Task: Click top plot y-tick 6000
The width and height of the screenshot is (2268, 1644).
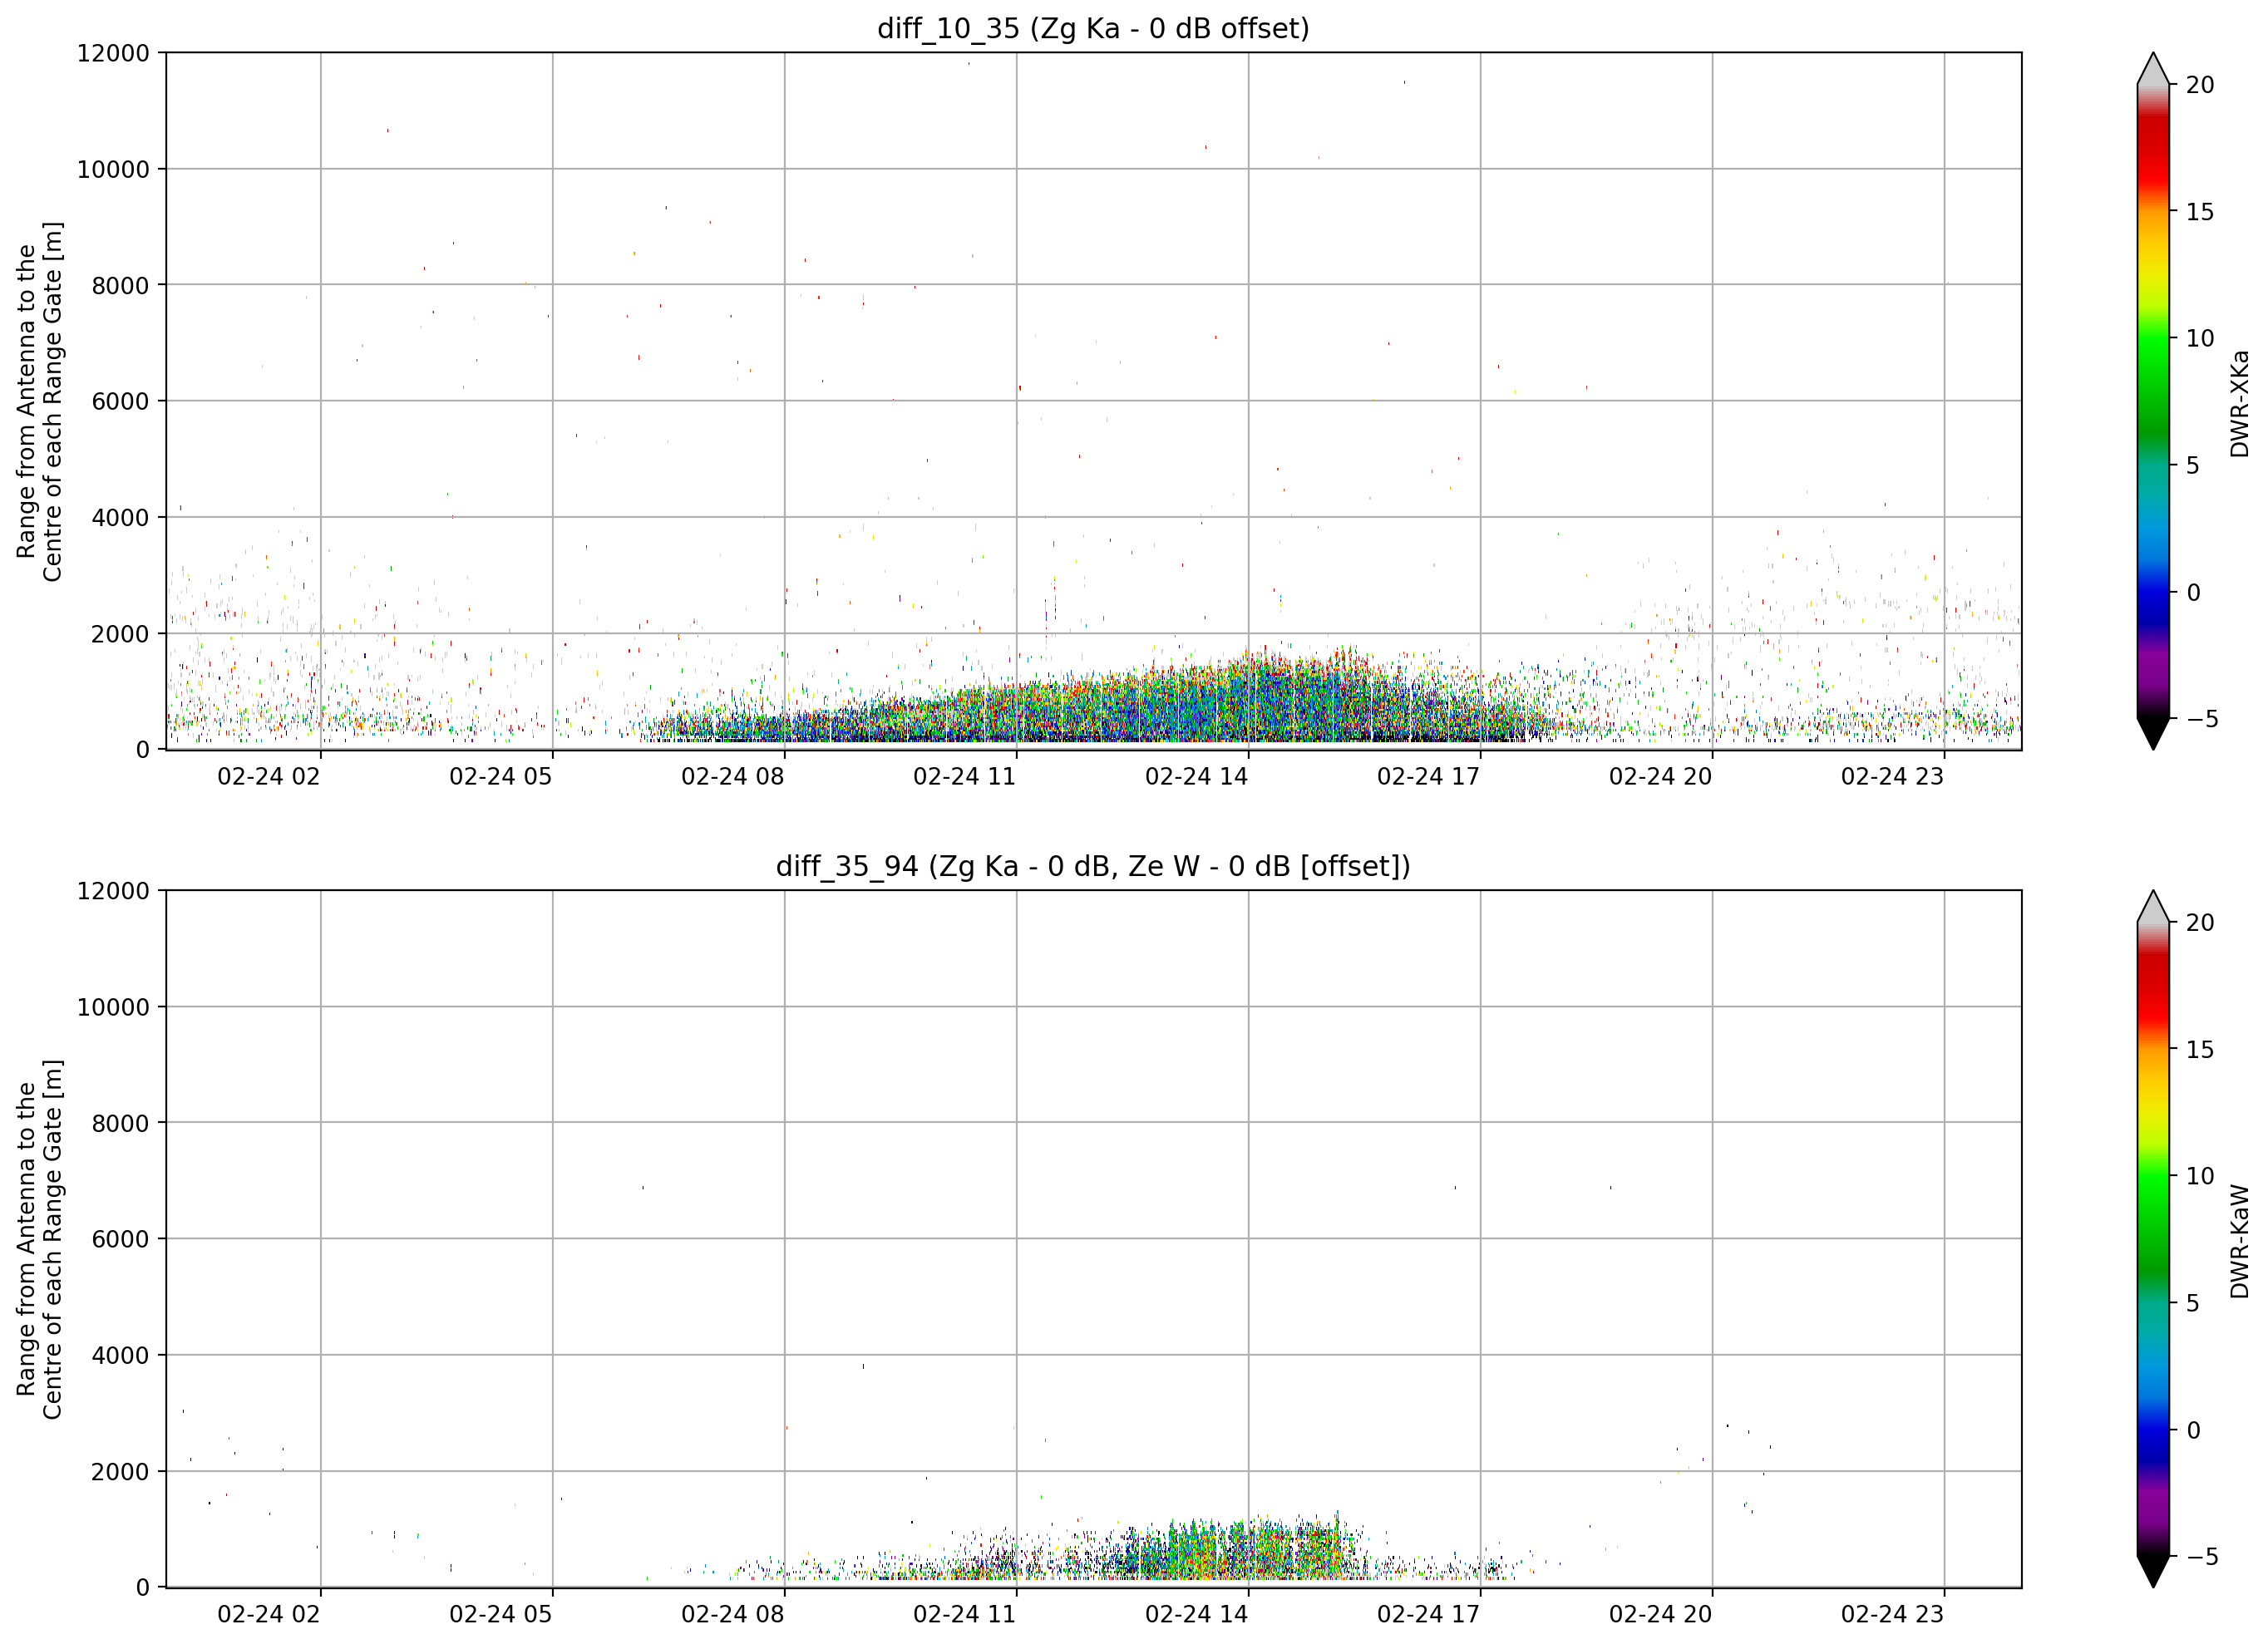Action: [120, 401]
